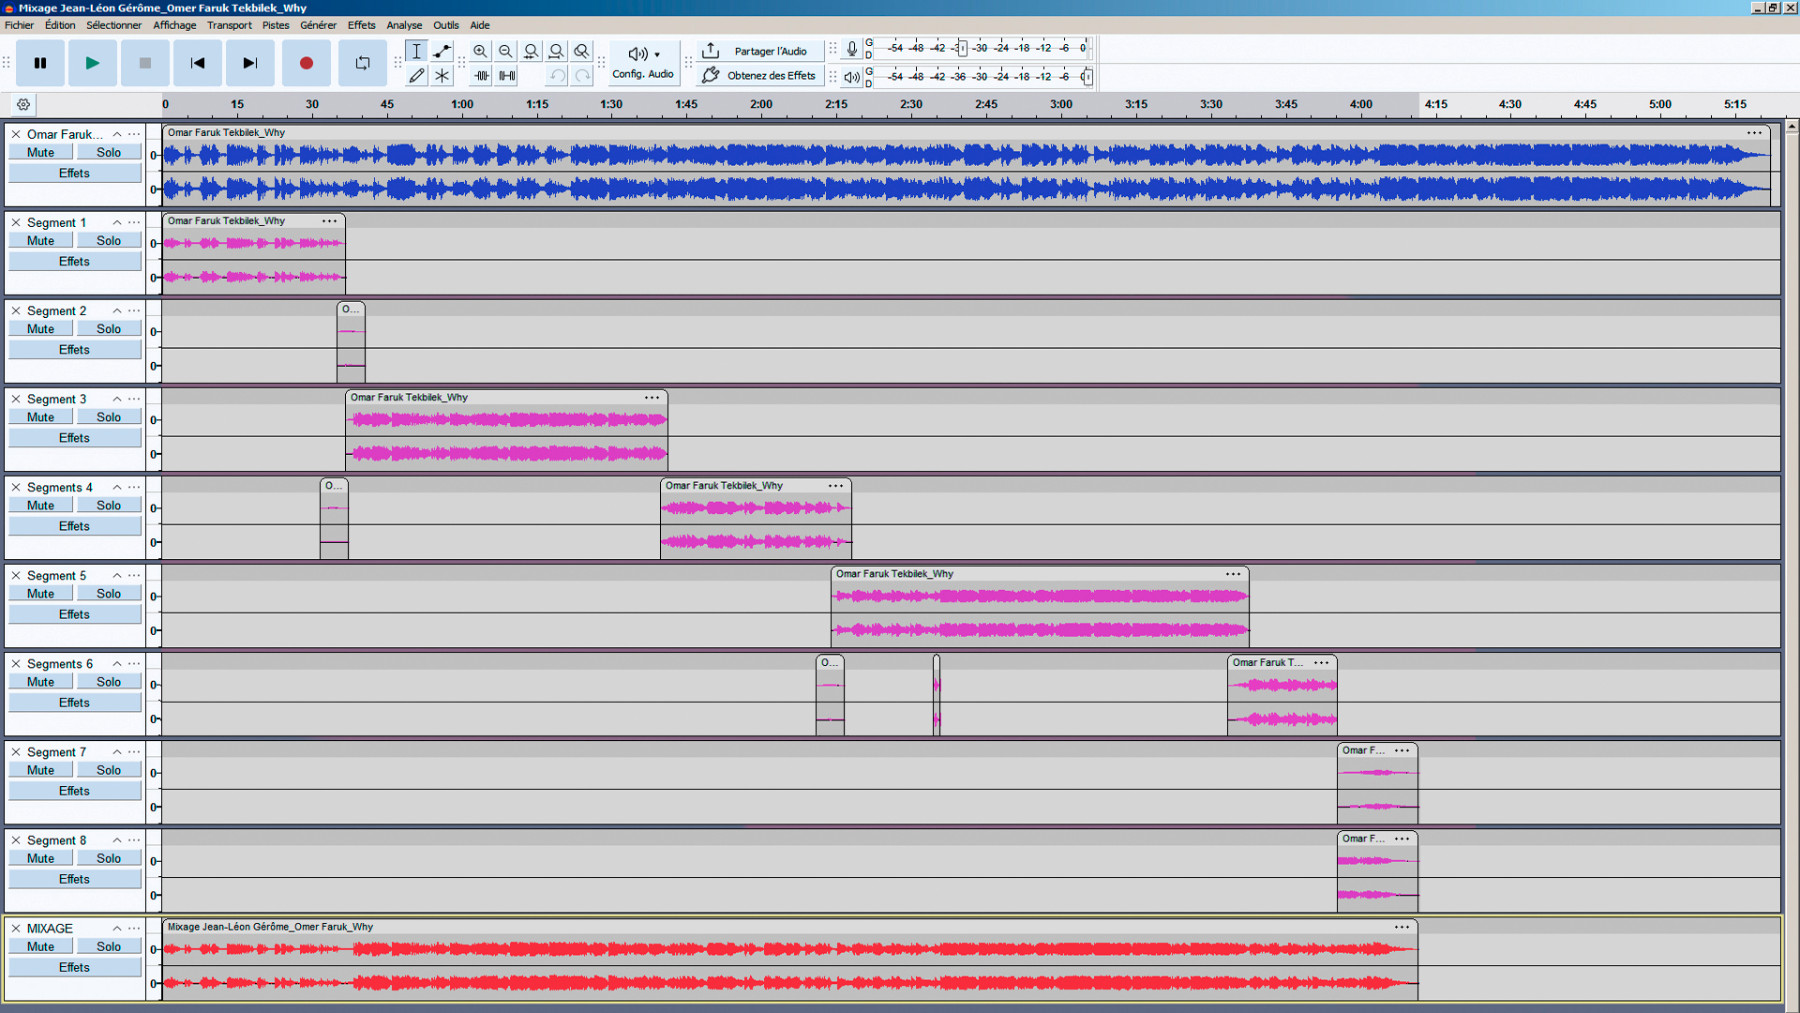Select the Envelope tool

coord(441,51)
